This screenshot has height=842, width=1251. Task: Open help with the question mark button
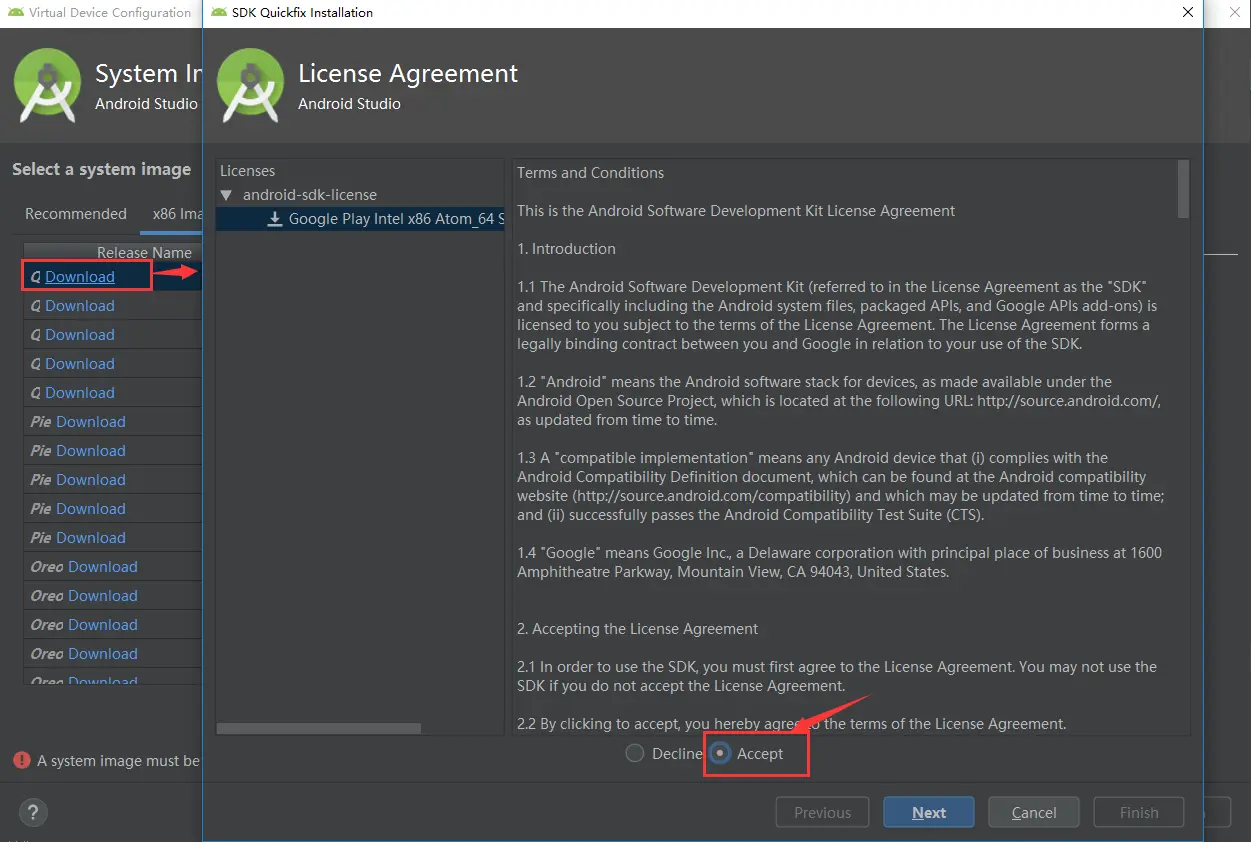click(x=33, y=812)
